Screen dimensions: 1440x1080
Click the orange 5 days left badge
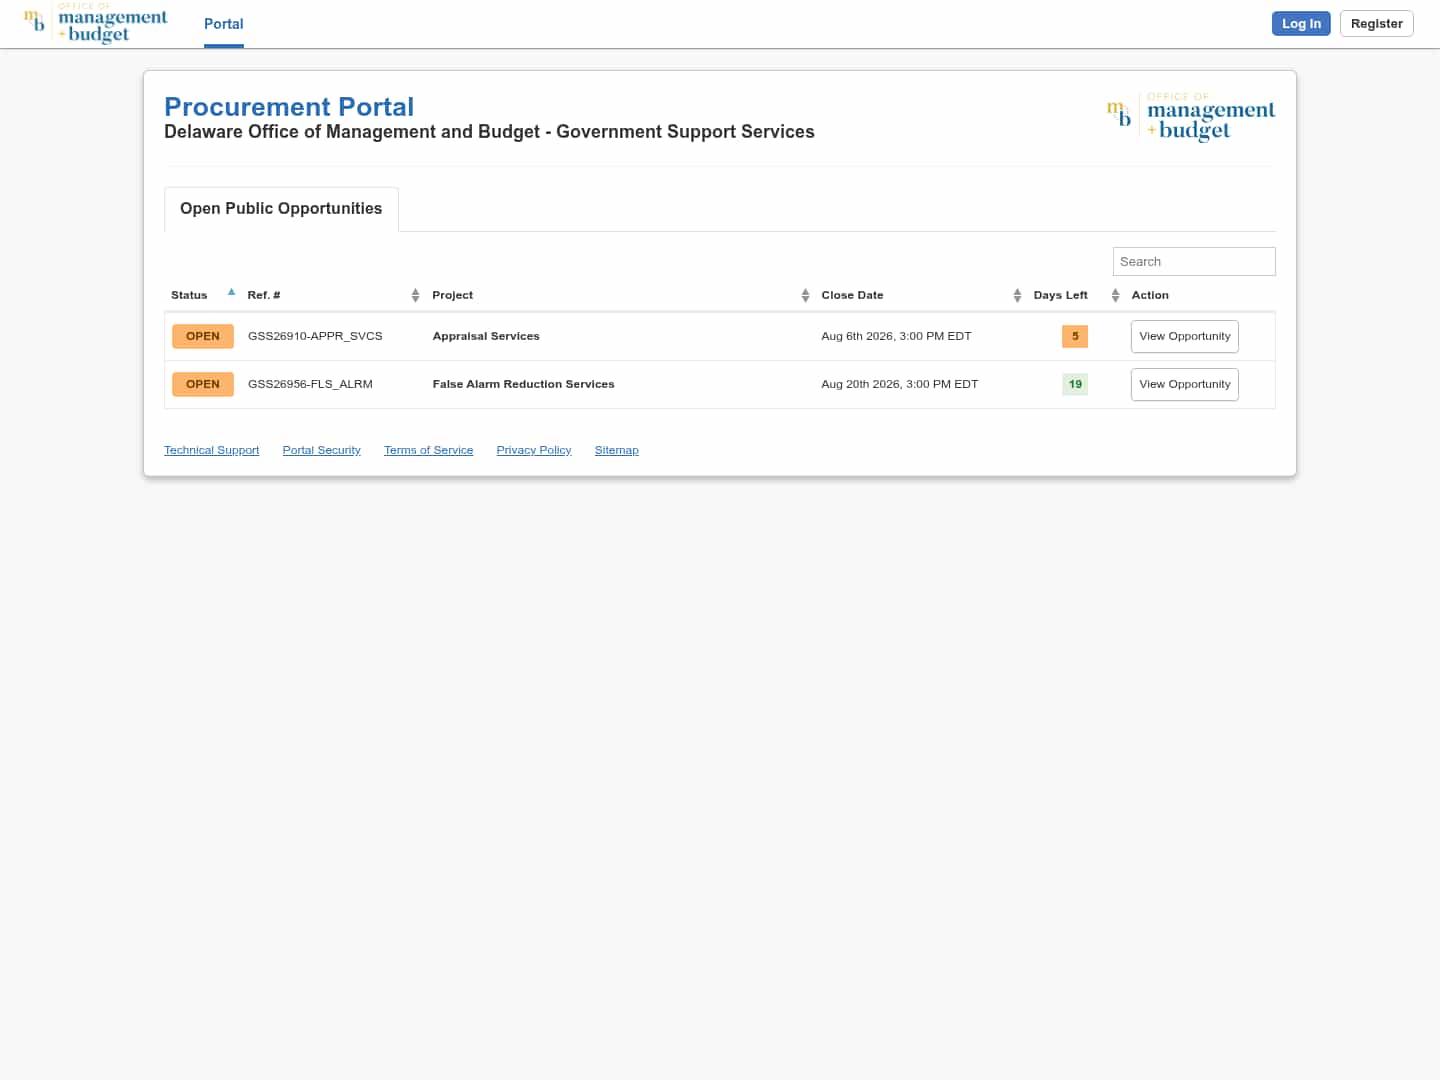pyautogui.click(x=1075, y=336)
